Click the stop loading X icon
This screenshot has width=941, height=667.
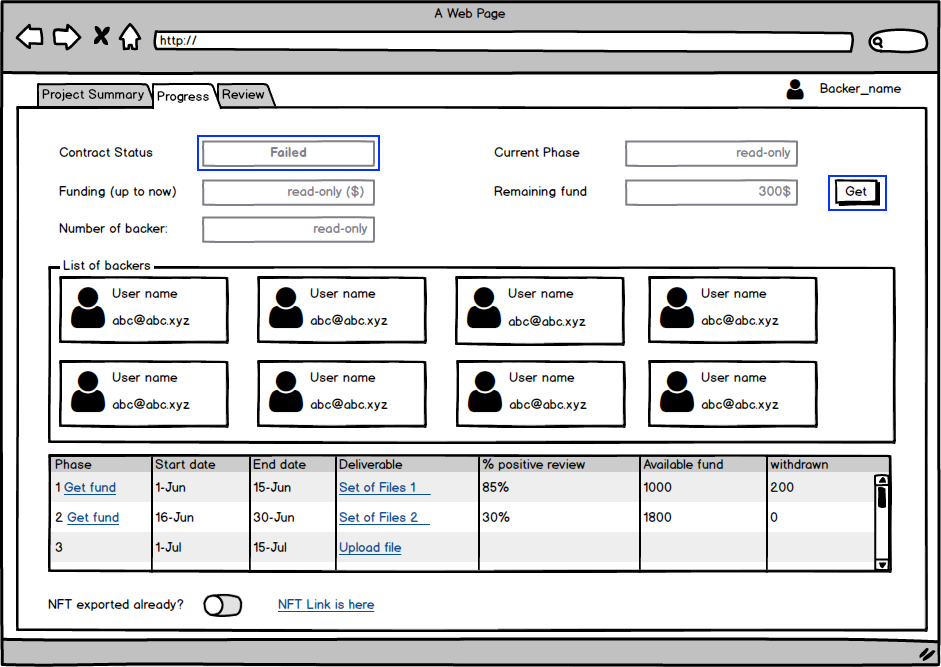(x=101, y=36)
